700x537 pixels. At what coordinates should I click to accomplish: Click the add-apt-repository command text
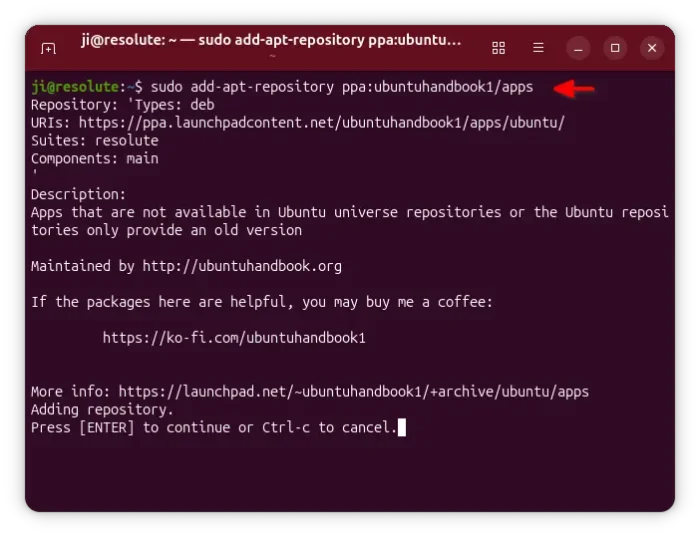[x=342, y=87]
